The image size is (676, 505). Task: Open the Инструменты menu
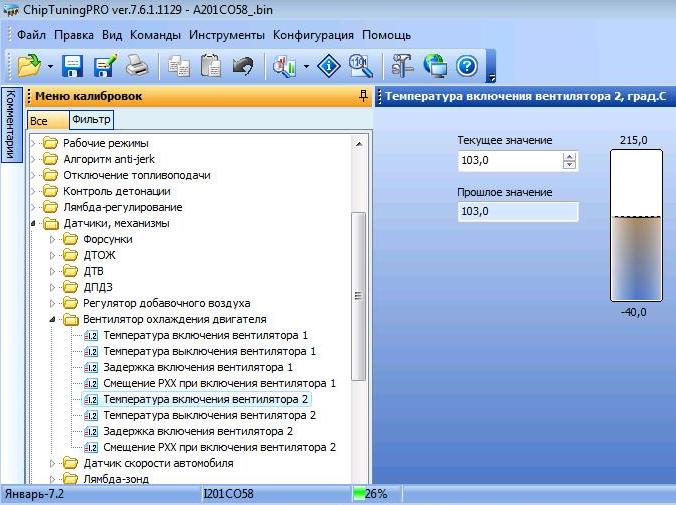coord(226,34)
